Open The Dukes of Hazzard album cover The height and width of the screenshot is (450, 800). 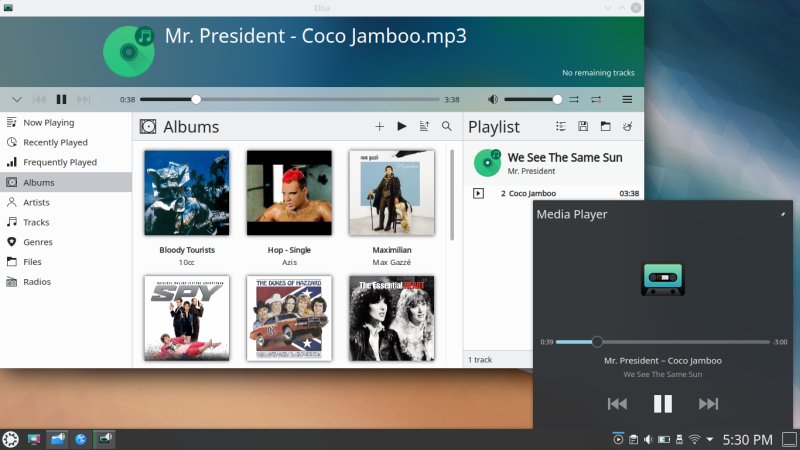click(x=289, y=318)
